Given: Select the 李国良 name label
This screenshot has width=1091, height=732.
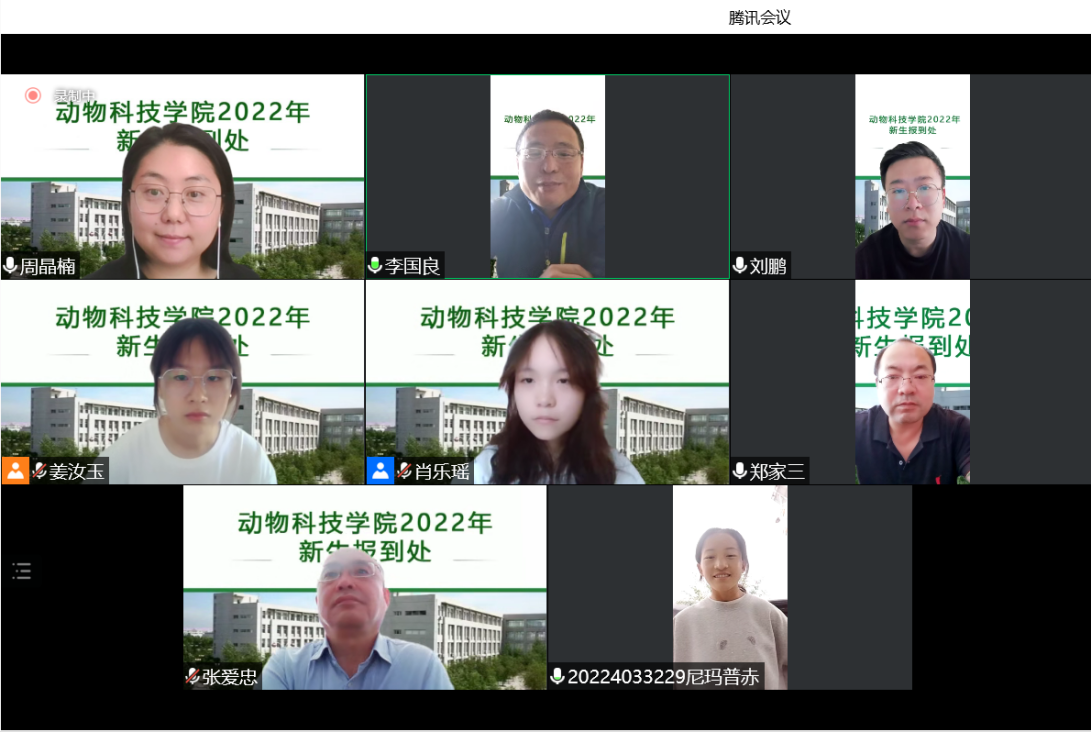Looking at the screenshot, I should pyautogui.click(x=412, y=266).
